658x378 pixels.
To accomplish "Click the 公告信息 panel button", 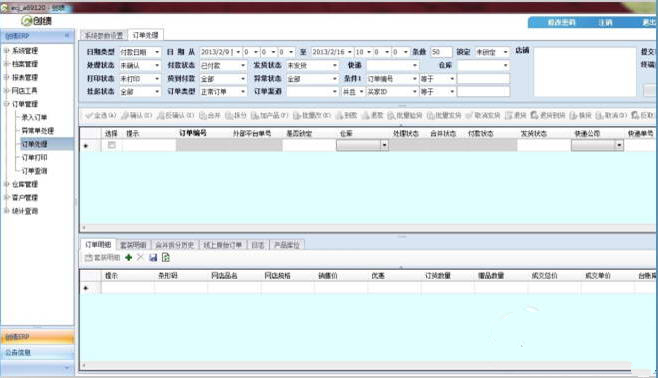I will [37, 353].
